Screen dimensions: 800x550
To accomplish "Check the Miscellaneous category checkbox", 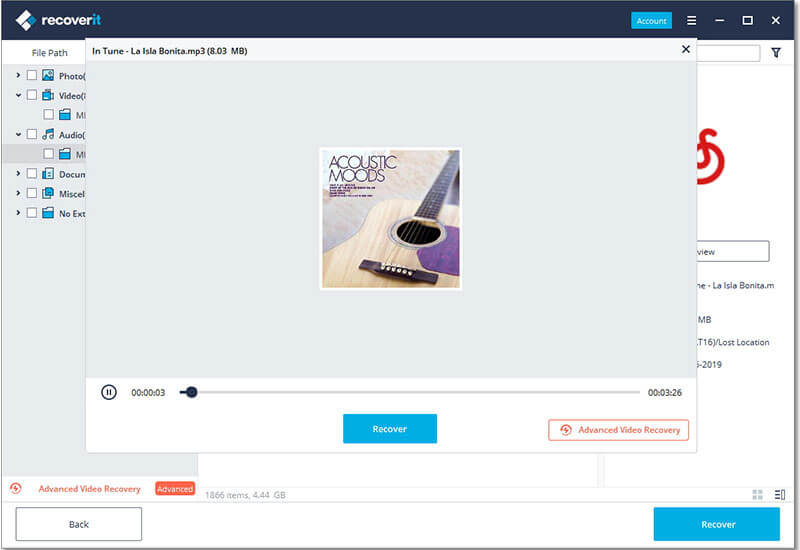I will coord(32,193).
